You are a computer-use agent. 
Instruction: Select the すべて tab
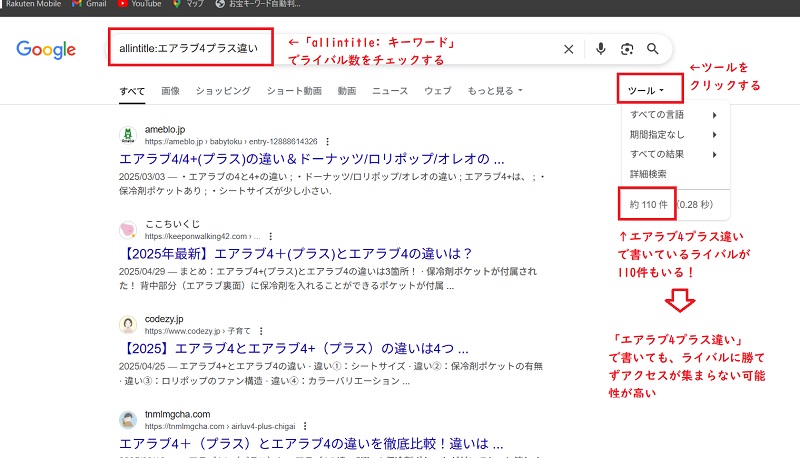132,91
